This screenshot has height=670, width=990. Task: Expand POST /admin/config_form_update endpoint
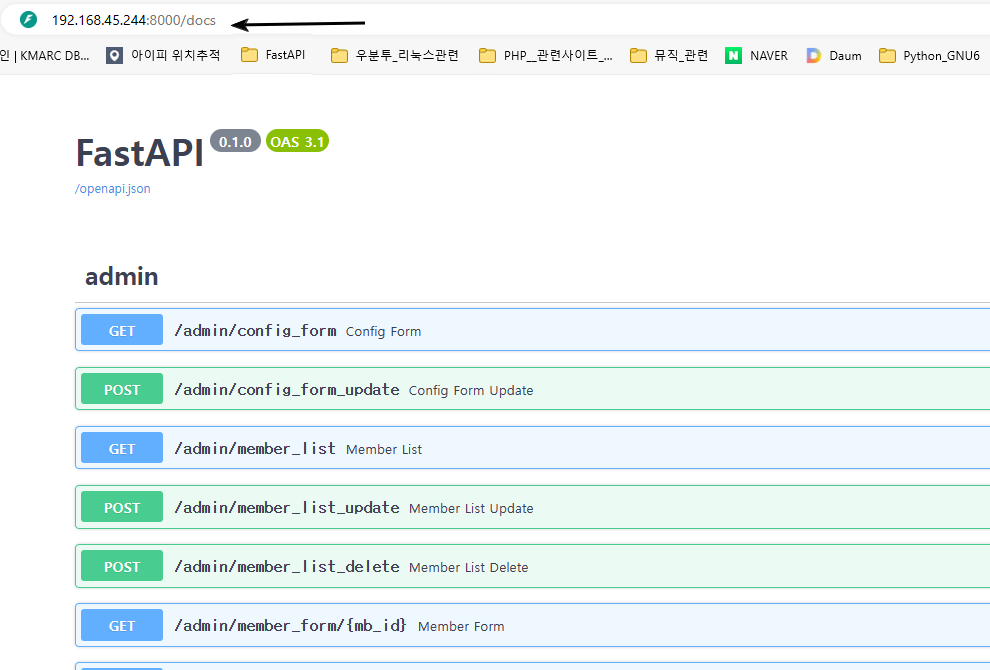[x=286, y=390]
